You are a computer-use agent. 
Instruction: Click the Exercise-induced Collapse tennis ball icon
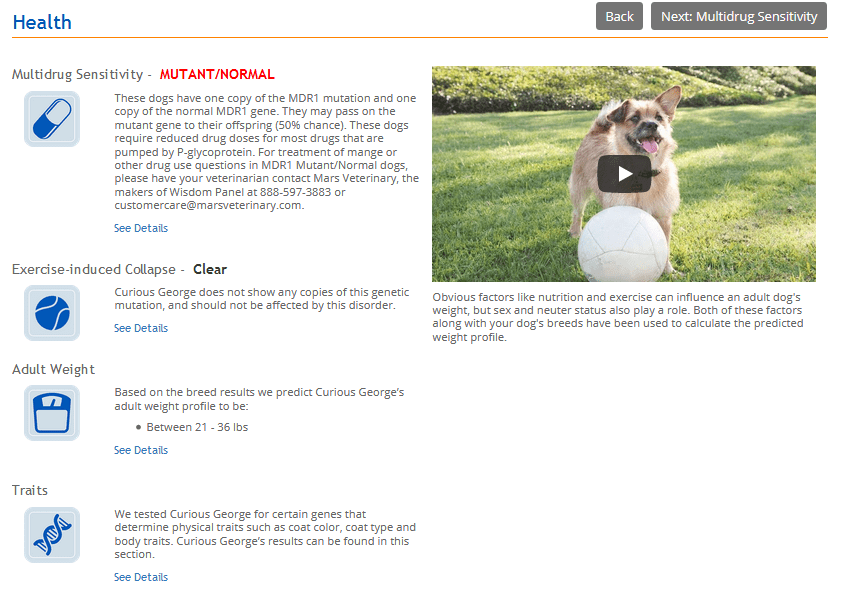pyautogui.click(x=52, y=313)
